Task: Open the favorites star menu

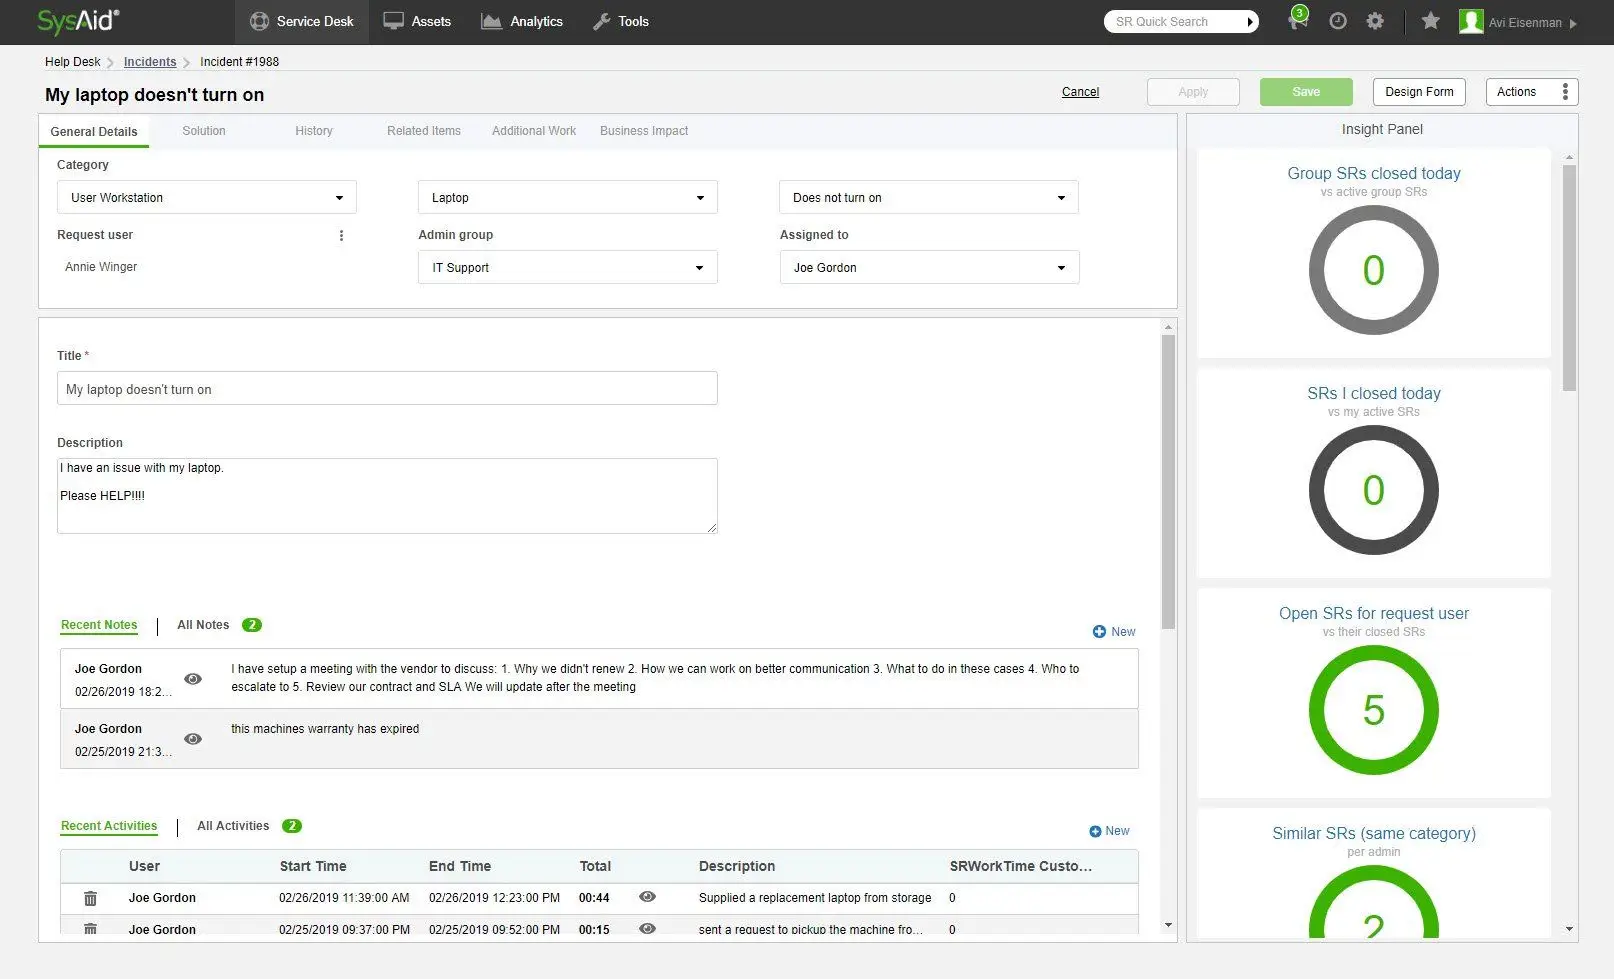Action: point(1430,21)
